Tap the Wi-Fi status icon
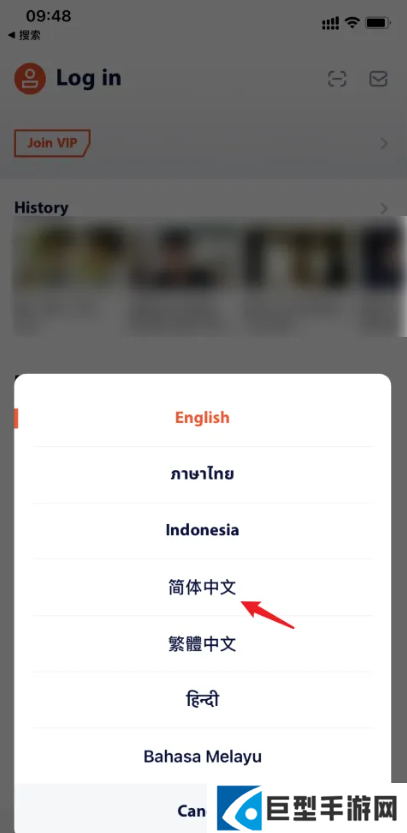 coord(352,22)
